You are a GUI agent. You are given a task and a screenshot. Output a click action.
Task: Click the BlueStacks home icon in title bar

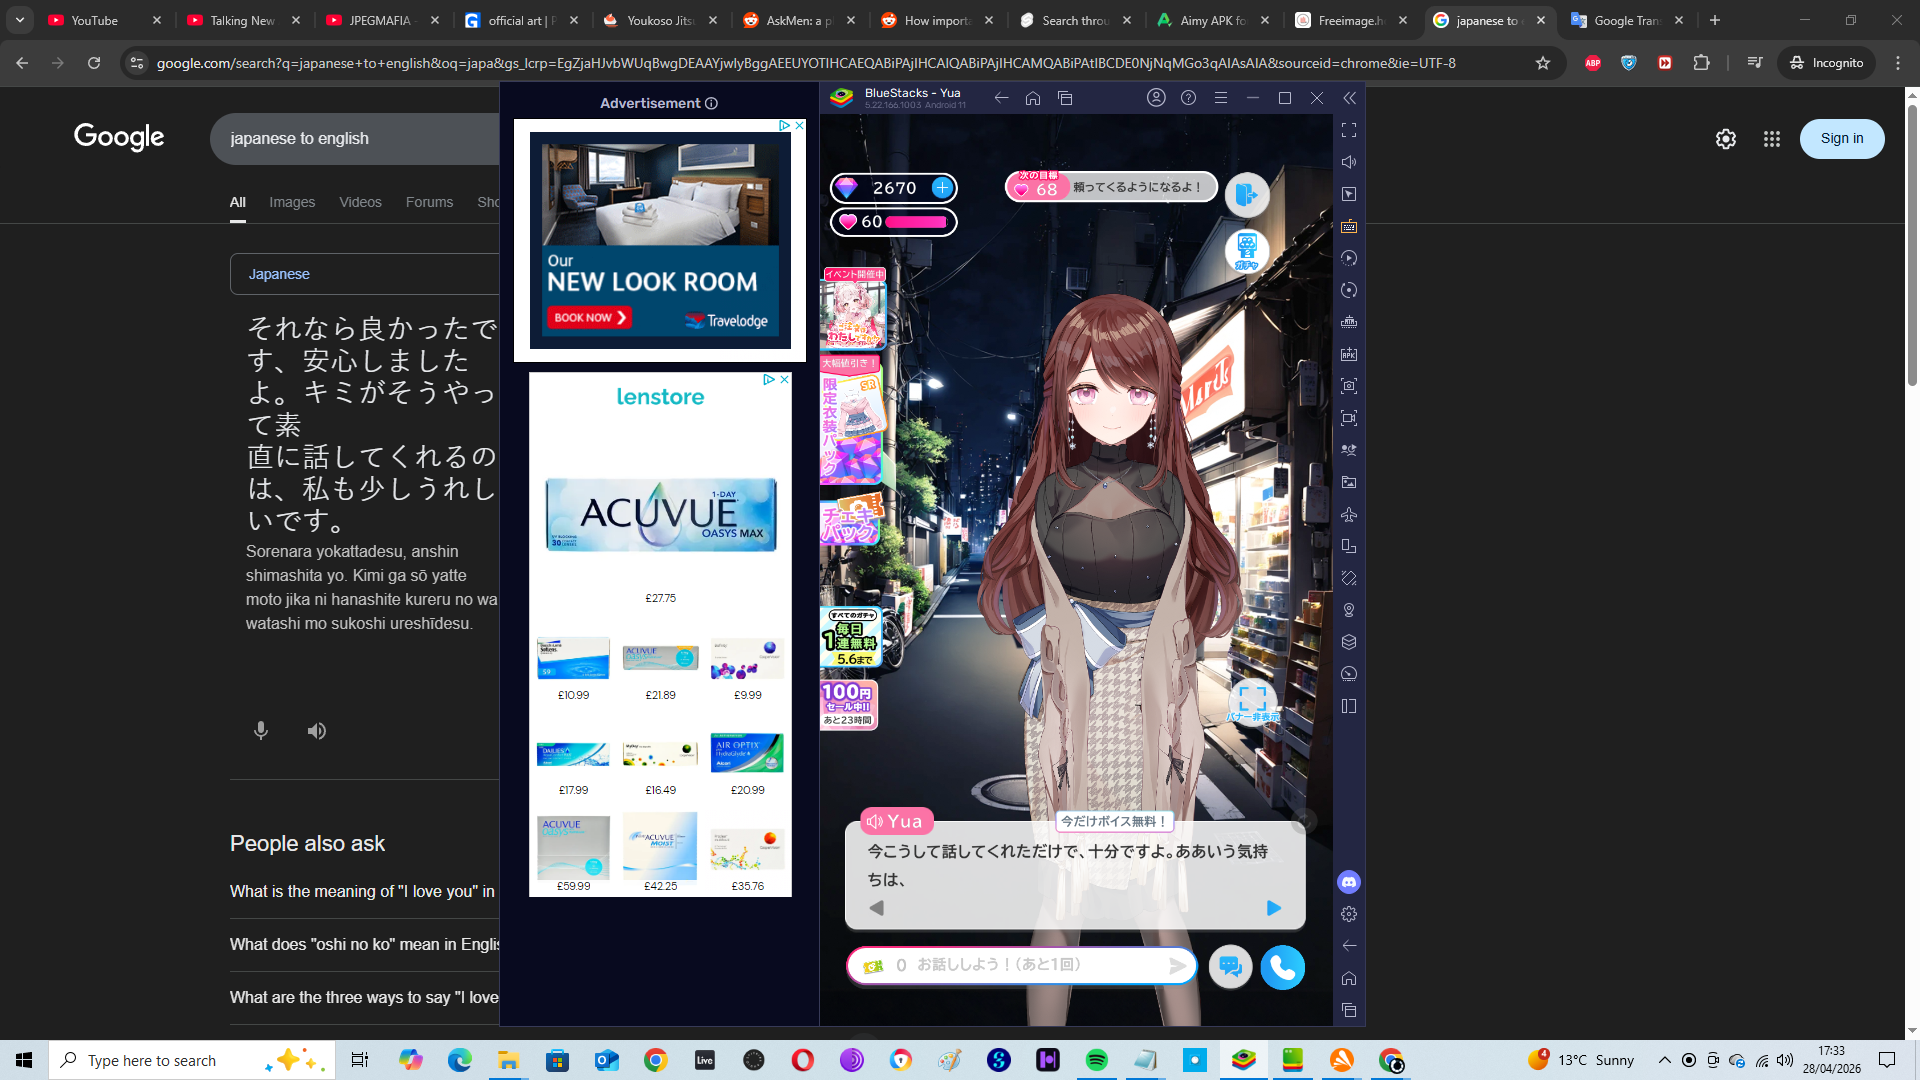point(1033,98)
